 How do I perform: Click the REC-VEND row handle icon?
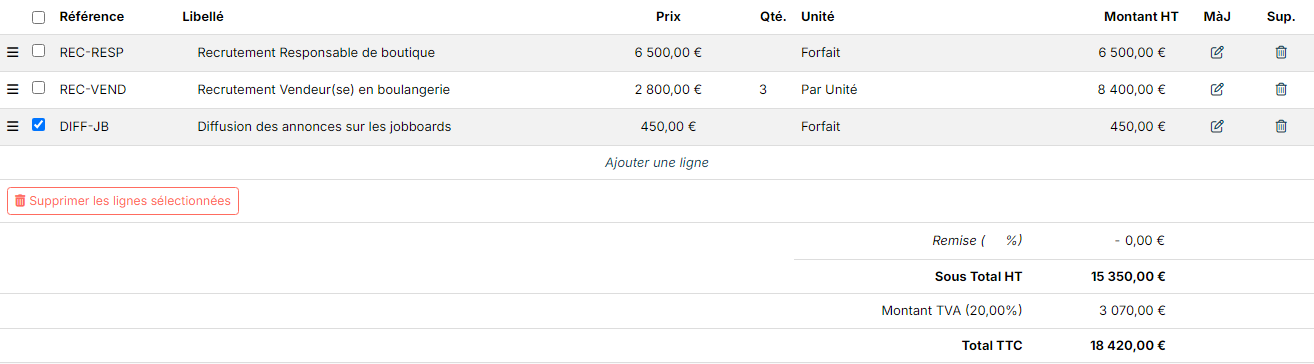[13, 90]
